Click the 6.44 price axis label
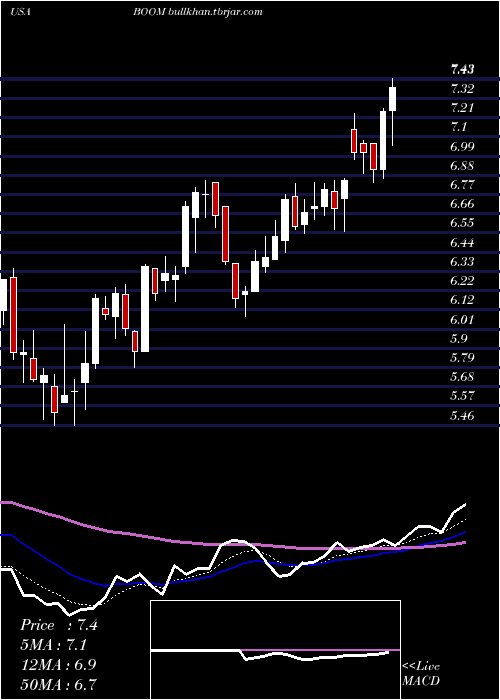This screenshot has width=500, height=700. 462,242
